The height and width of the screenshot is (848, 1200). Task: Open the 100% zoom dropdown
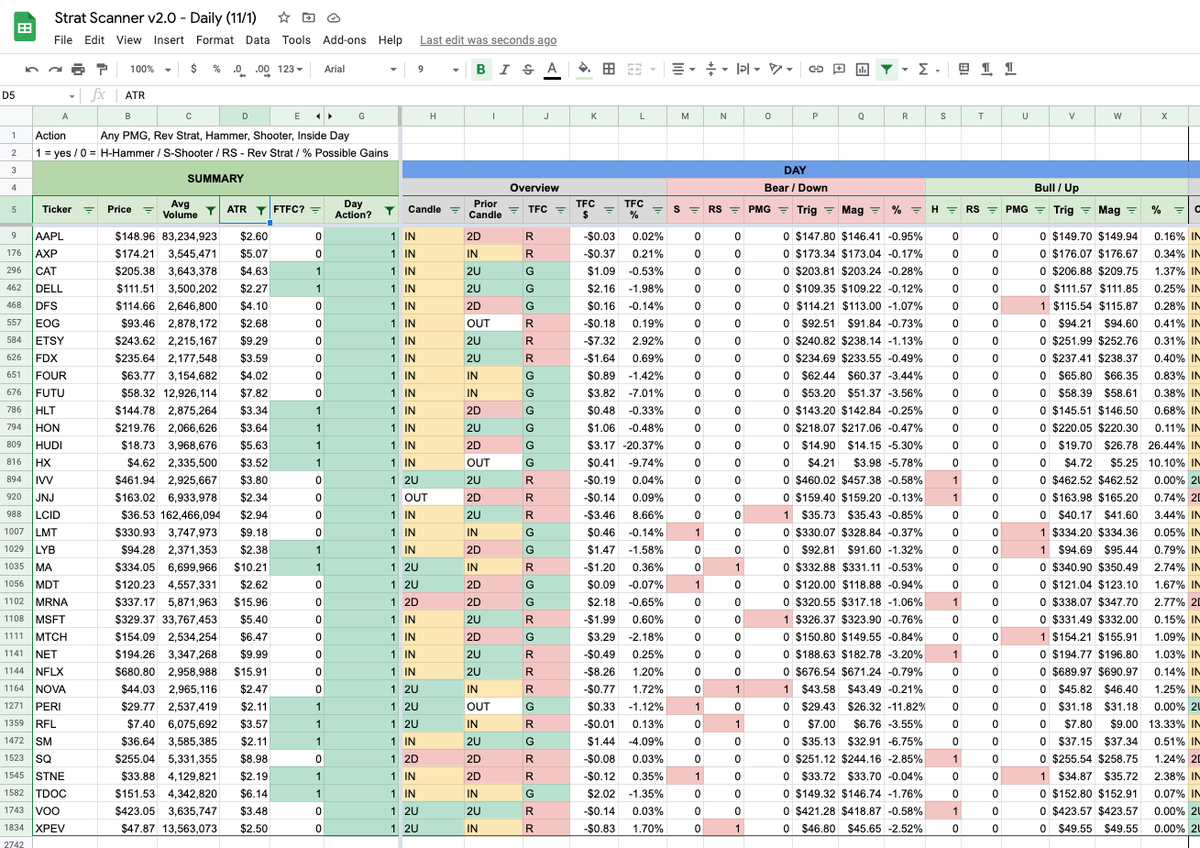click(150, 69)
